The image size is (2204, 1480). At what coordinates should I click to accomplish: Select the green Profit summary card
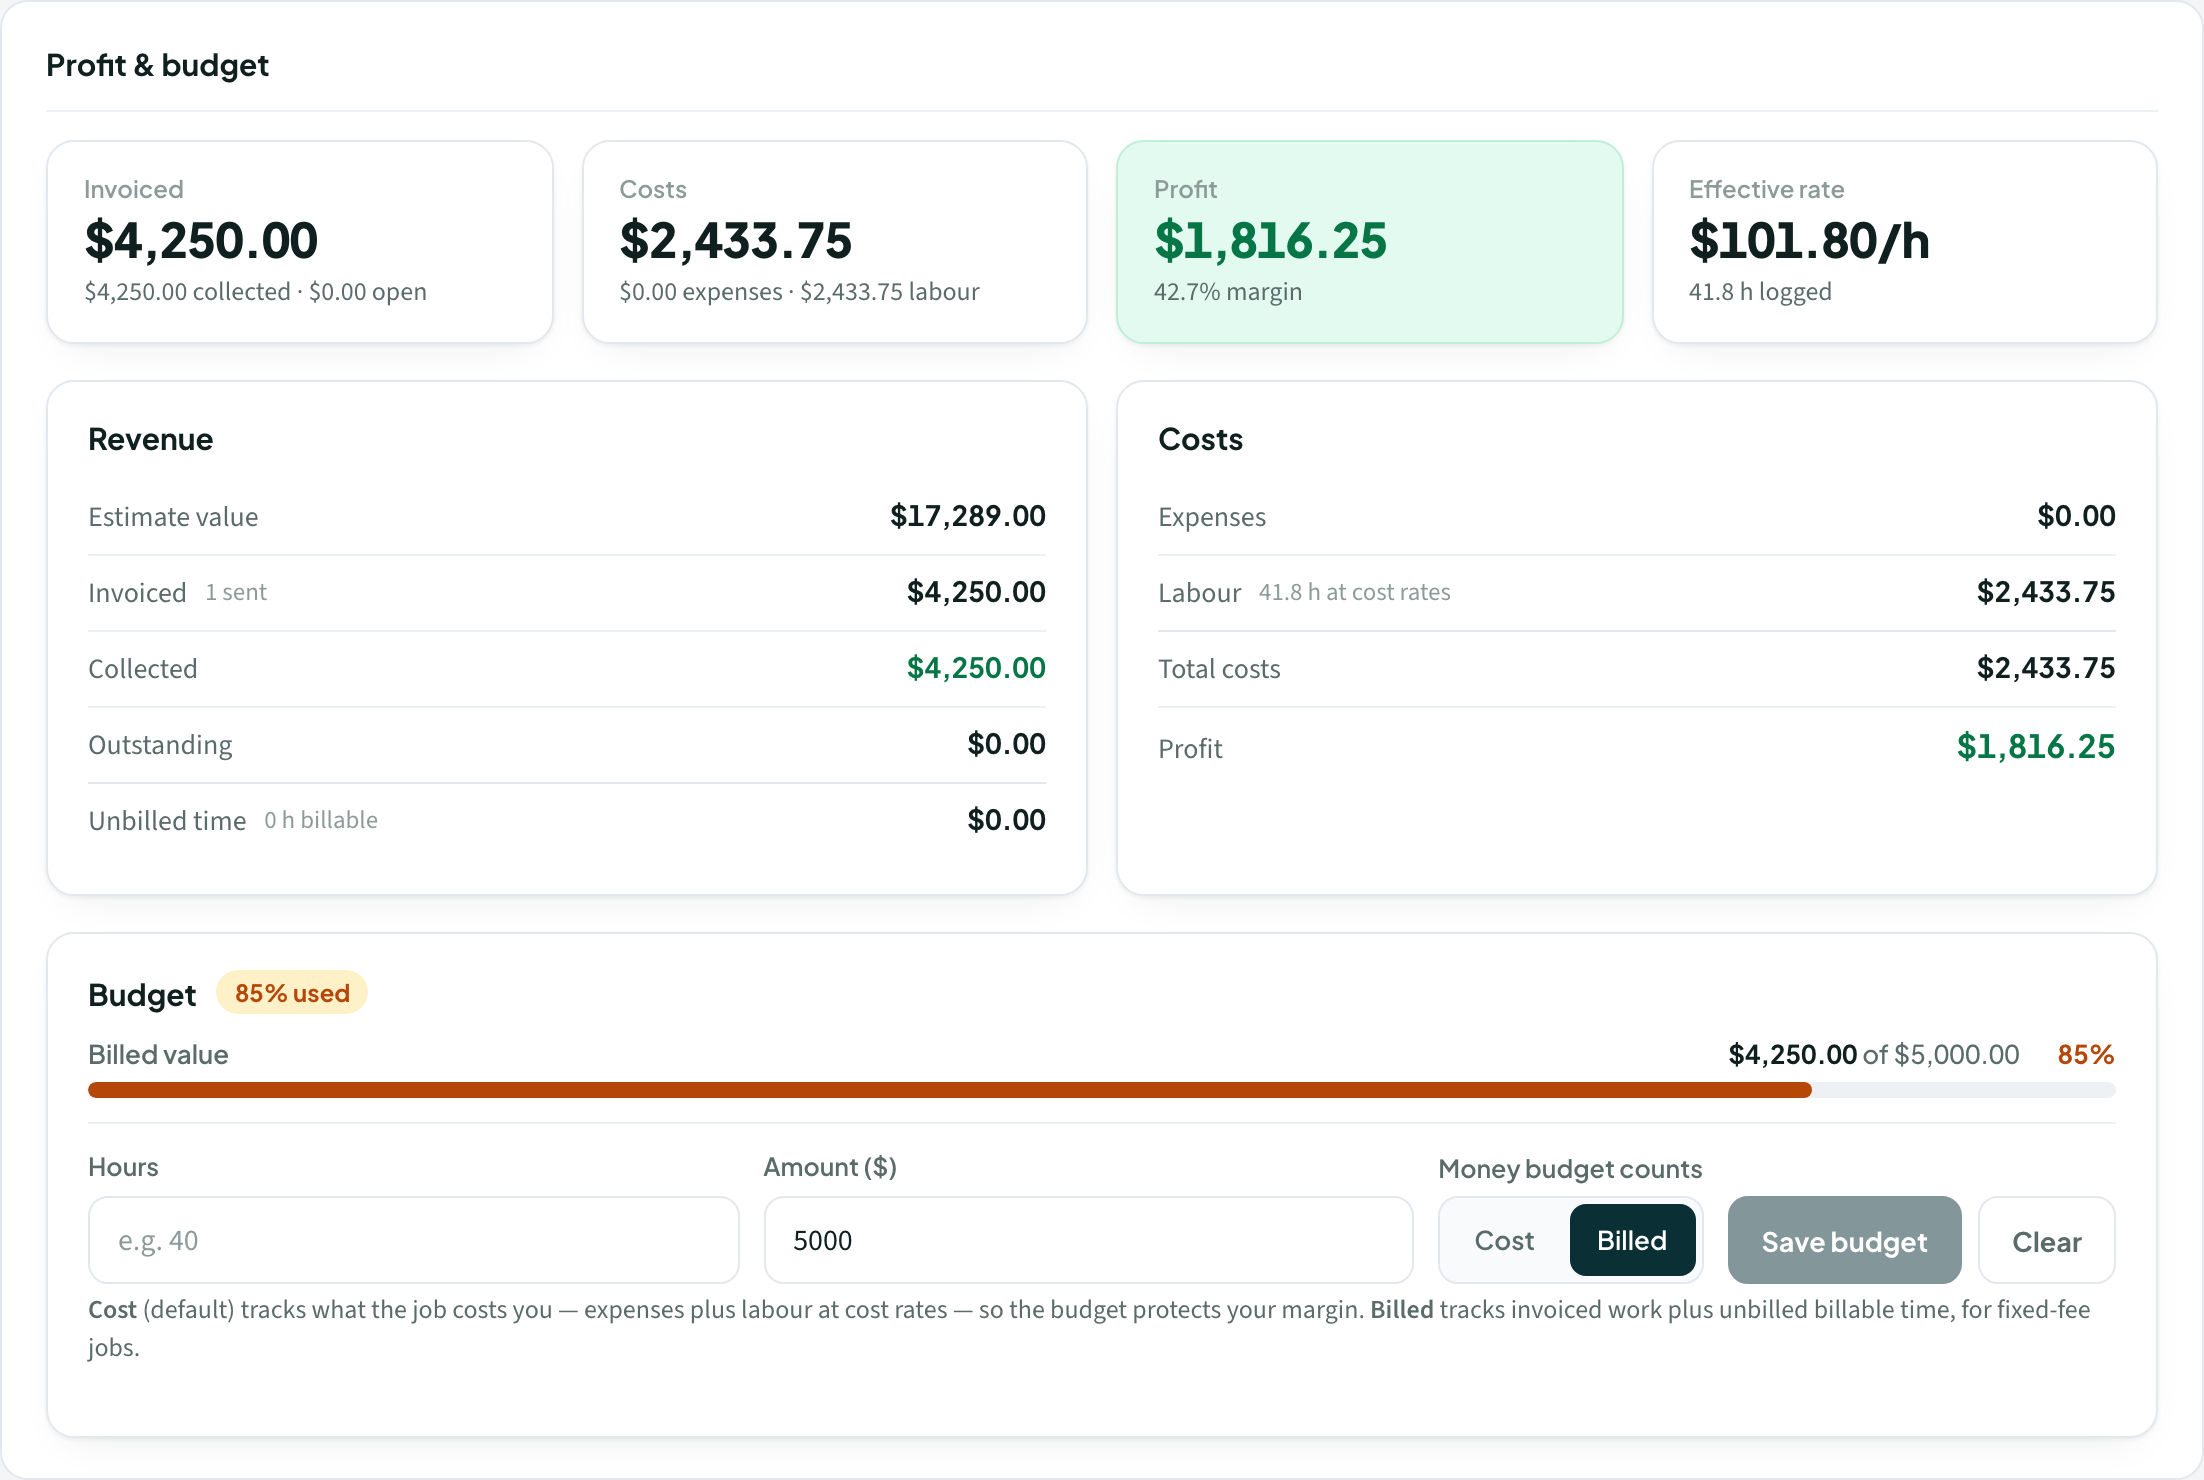(1370, 242)
